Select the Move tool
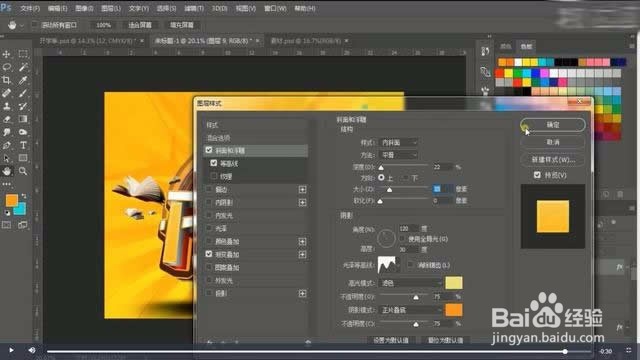Screen dimensions: 640x360 [x=7, y=54]
